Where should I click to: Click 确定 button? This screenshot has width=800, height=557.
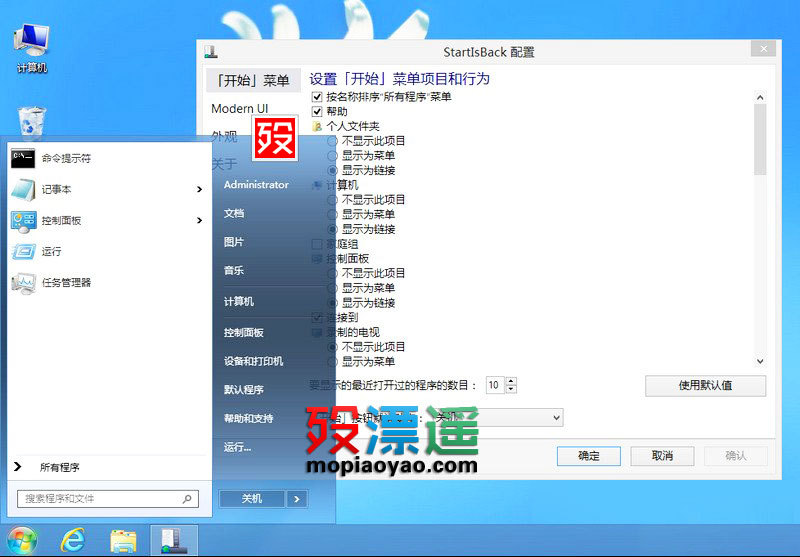click(x=588, y=455)
